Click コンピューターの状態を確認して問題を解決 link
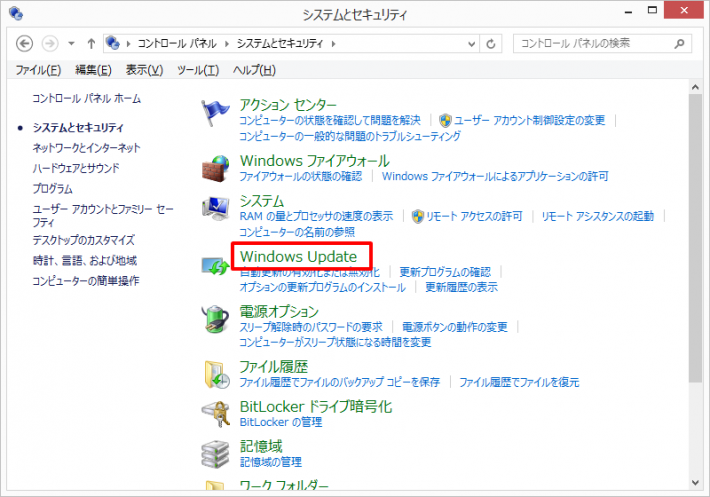The width and height of the screenshot is (710, 497). point(330,120)
